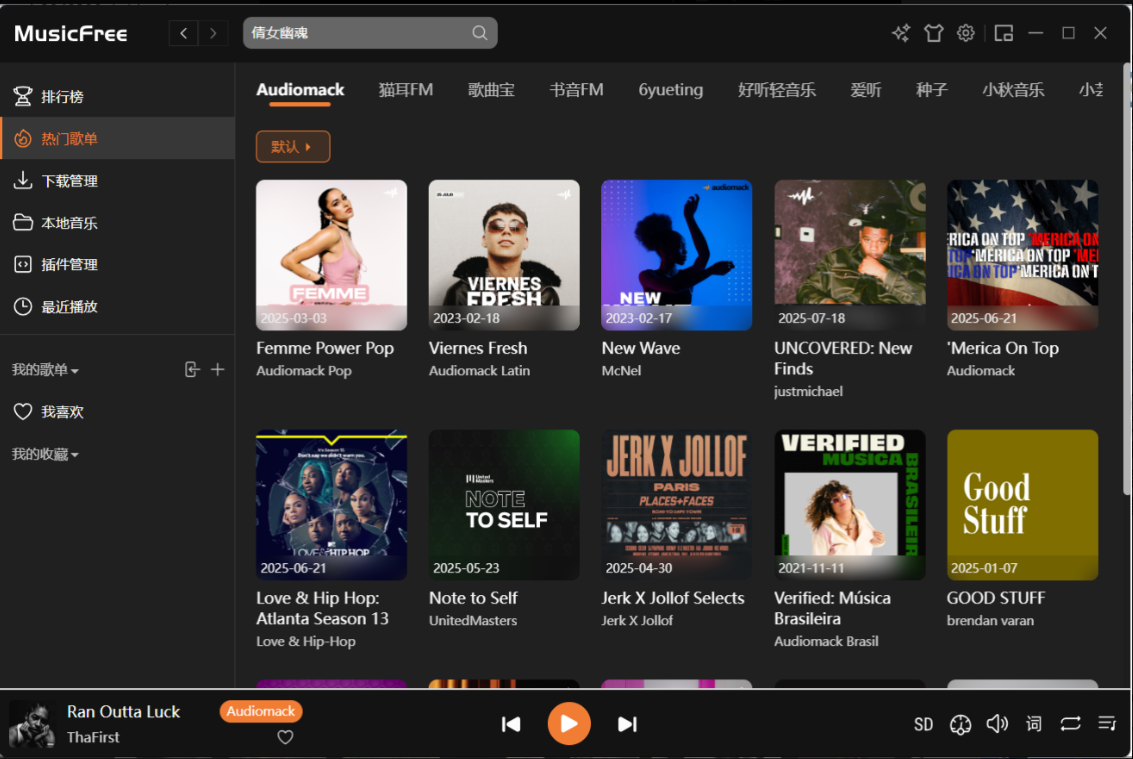Open 我喜欢 favorites list

pos(117,411)
